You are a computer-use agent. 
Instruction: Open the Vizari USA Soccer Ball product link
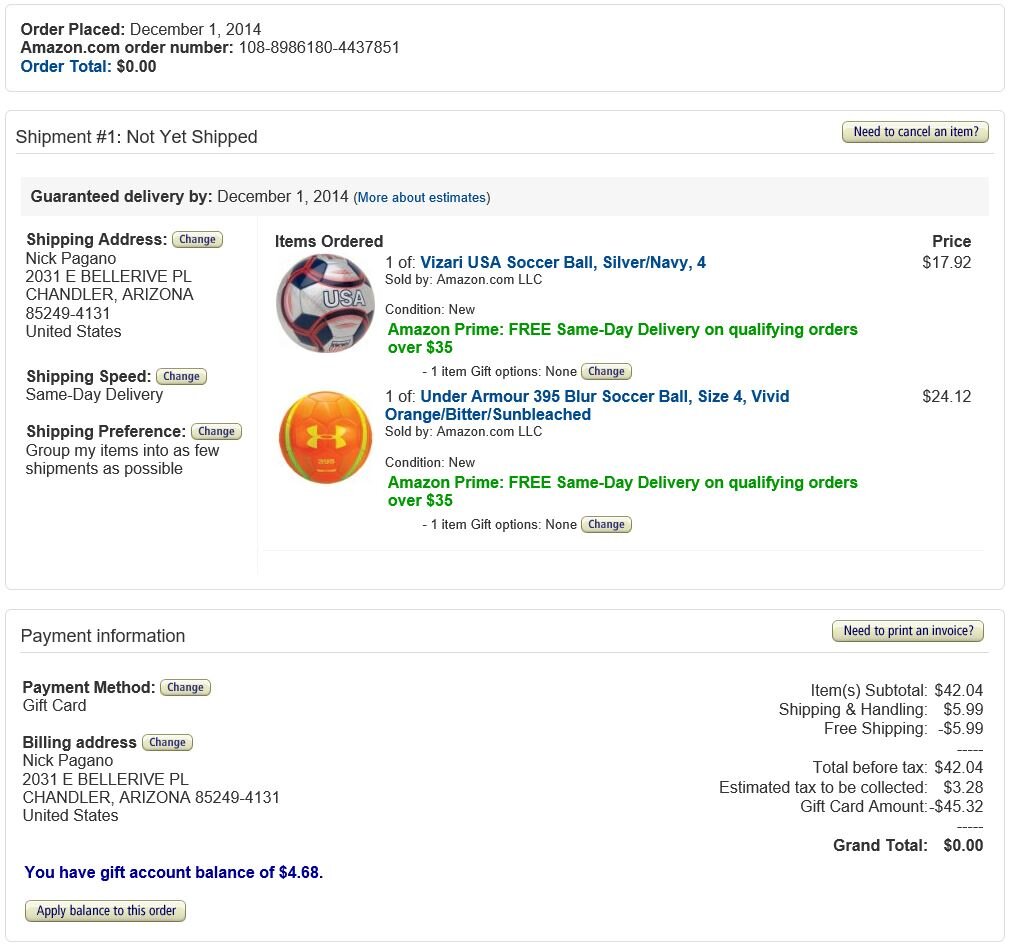pyautogui.click(x=562, y=263)
